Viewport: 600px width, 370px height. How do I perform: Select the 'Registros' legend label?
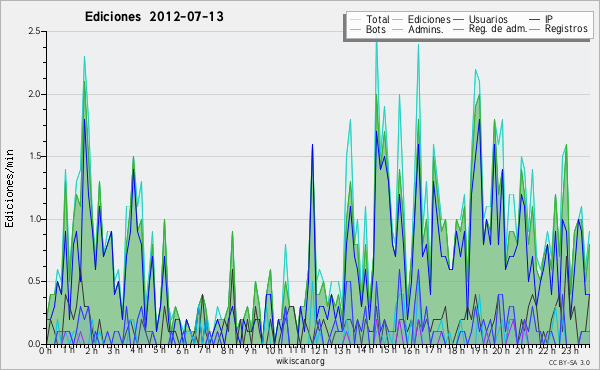click(x=566, y=29)
